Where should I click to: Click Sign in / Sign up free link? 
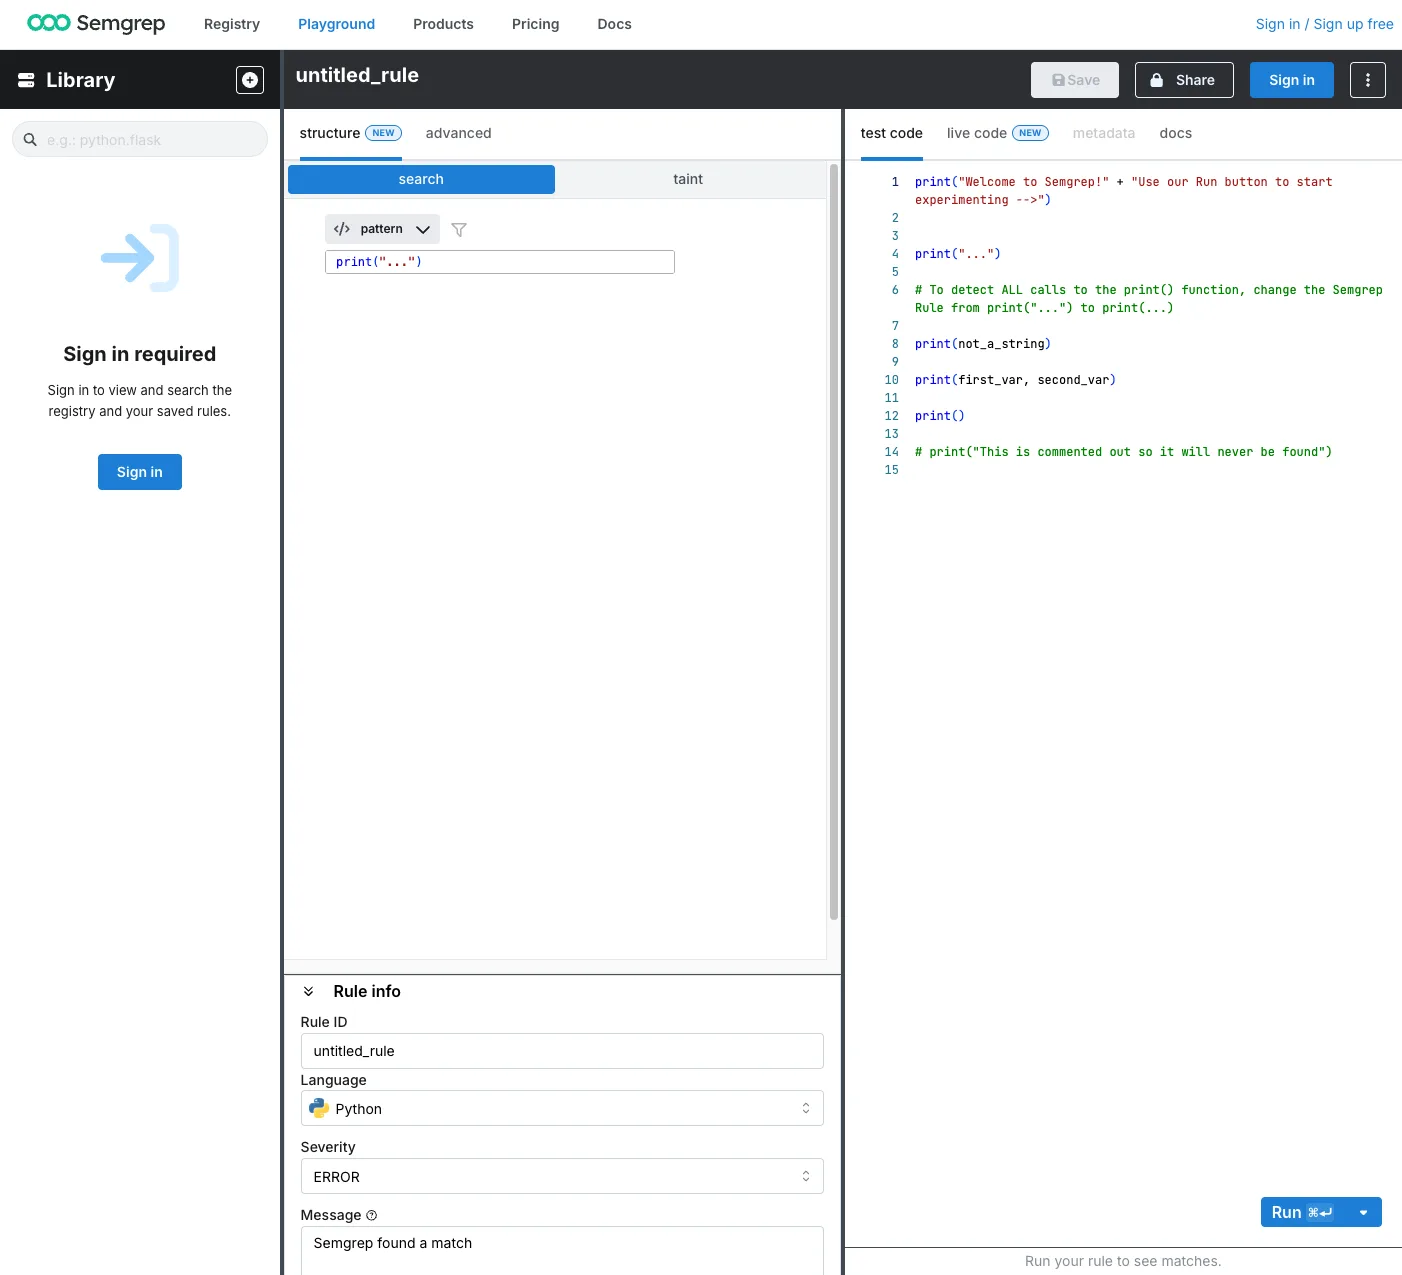(x=1324, y=24)
